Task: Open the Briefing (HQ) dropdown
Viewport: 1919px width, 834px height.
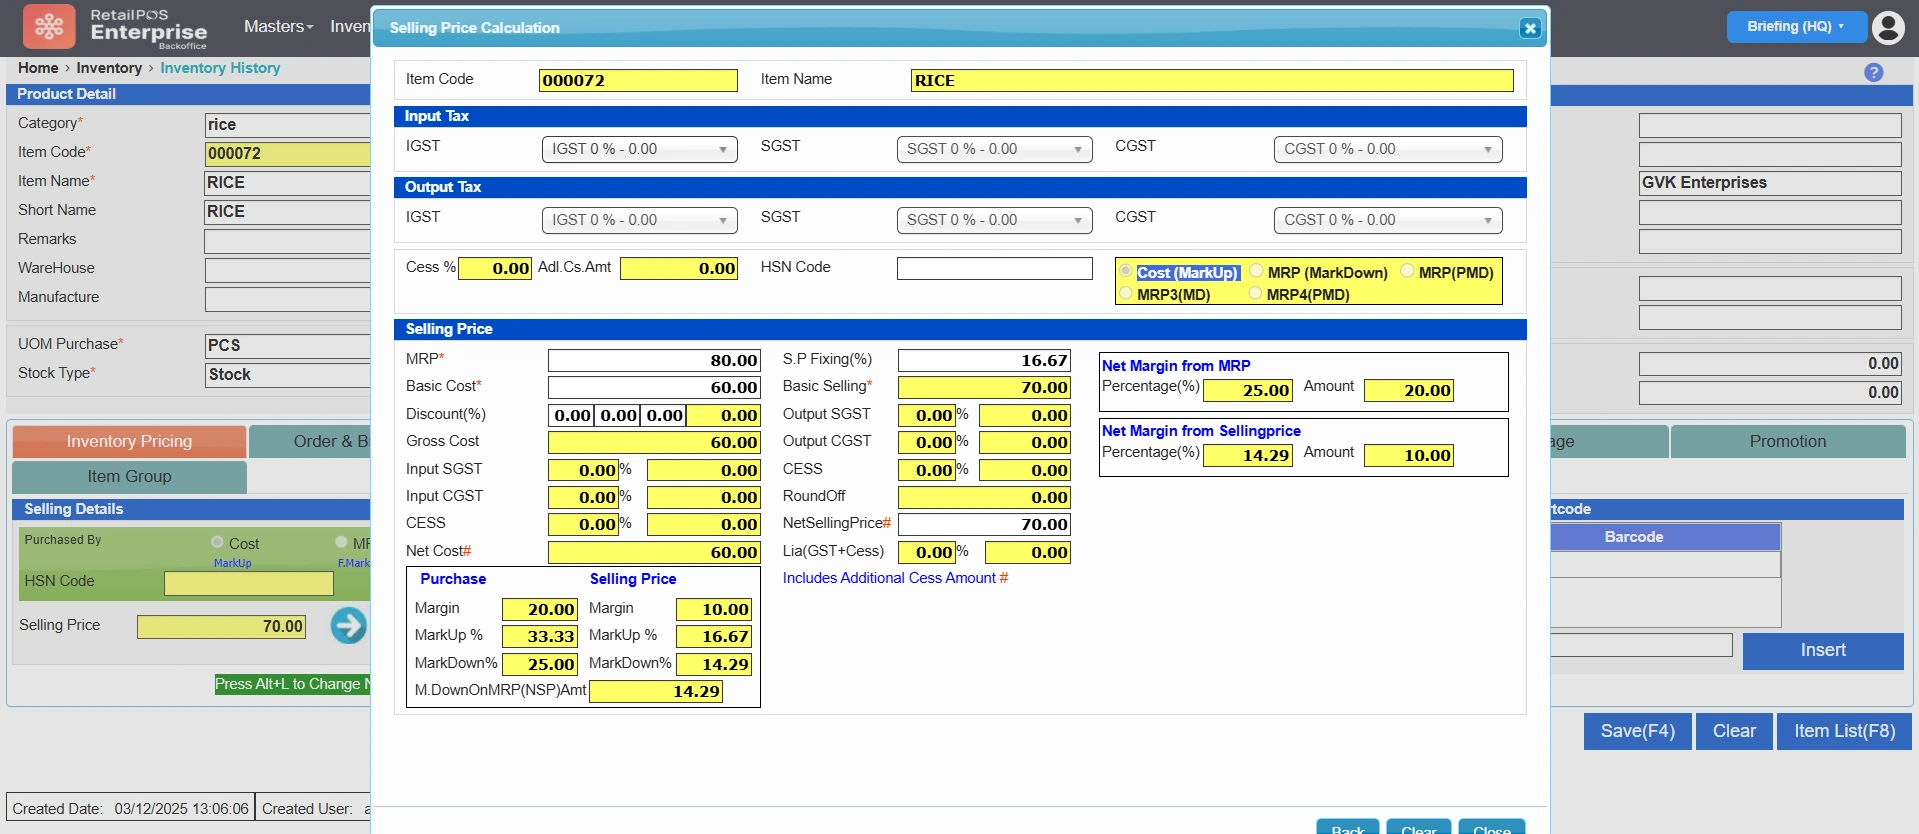Action: point(1795,27)
